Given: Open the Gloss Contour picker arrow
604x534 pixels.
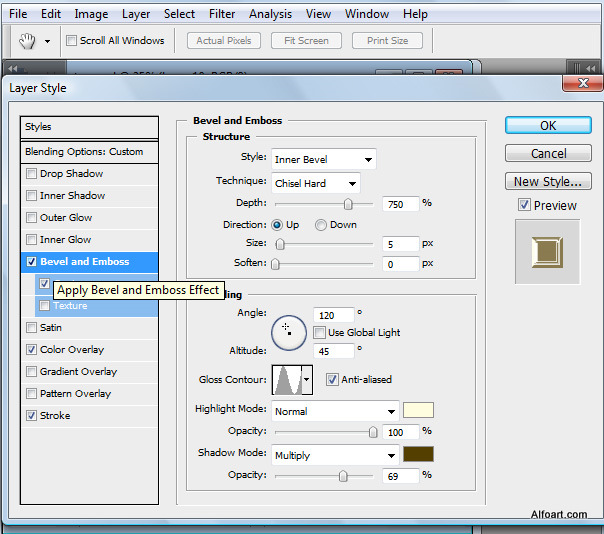Looking at the screenshot, I should [307, 380].
